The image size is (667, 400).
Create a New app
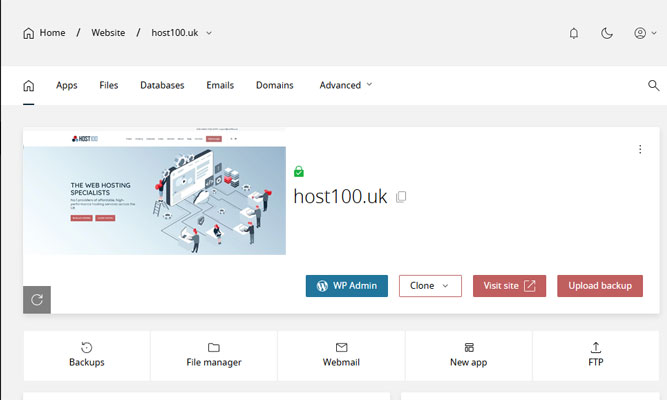pyautogui.click(x=468, y=355)
